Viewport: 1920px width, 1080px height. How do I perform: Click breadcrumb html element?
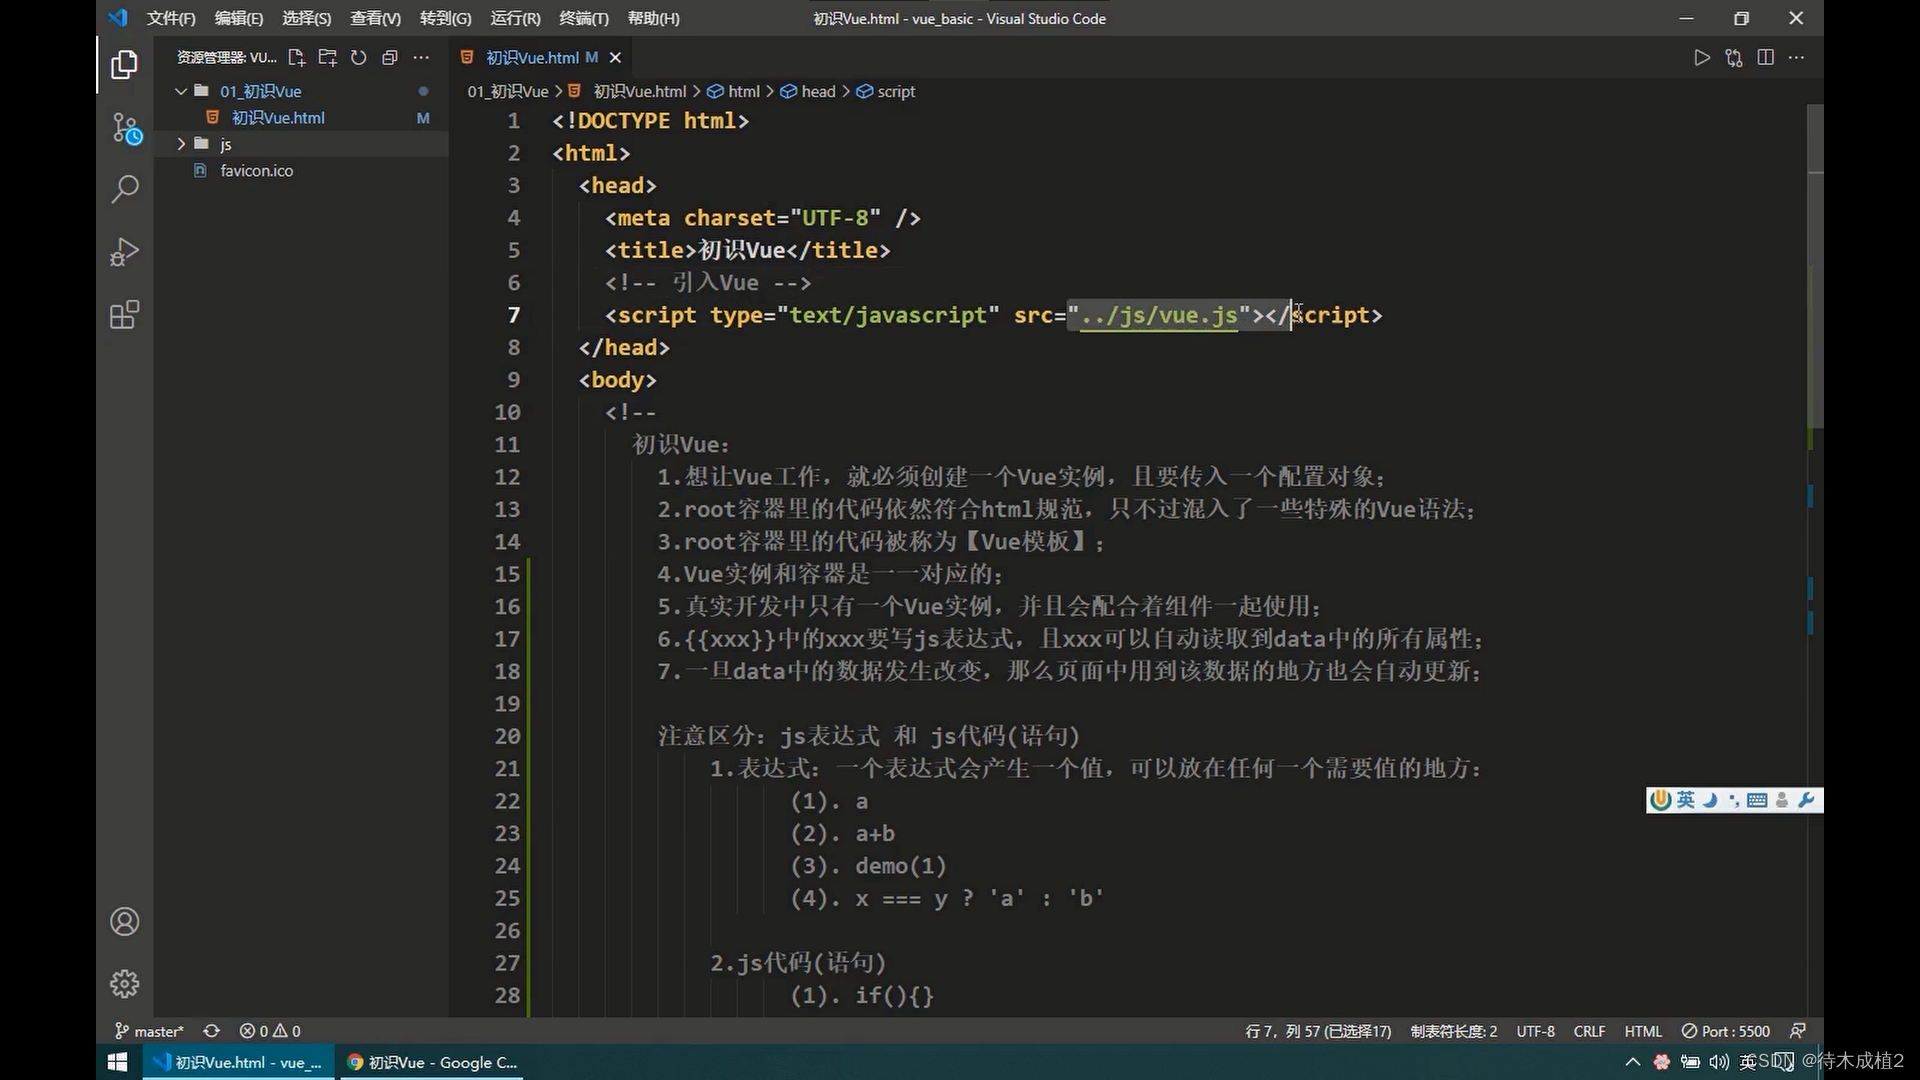tap(744, 91)
